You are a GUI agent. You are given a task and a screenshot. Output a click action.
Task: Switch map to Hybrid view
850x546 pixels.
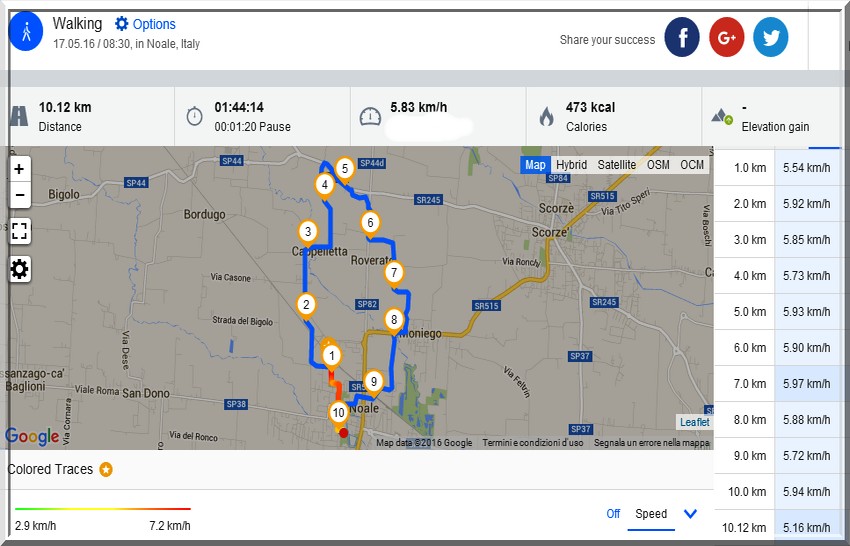[571, 165]
